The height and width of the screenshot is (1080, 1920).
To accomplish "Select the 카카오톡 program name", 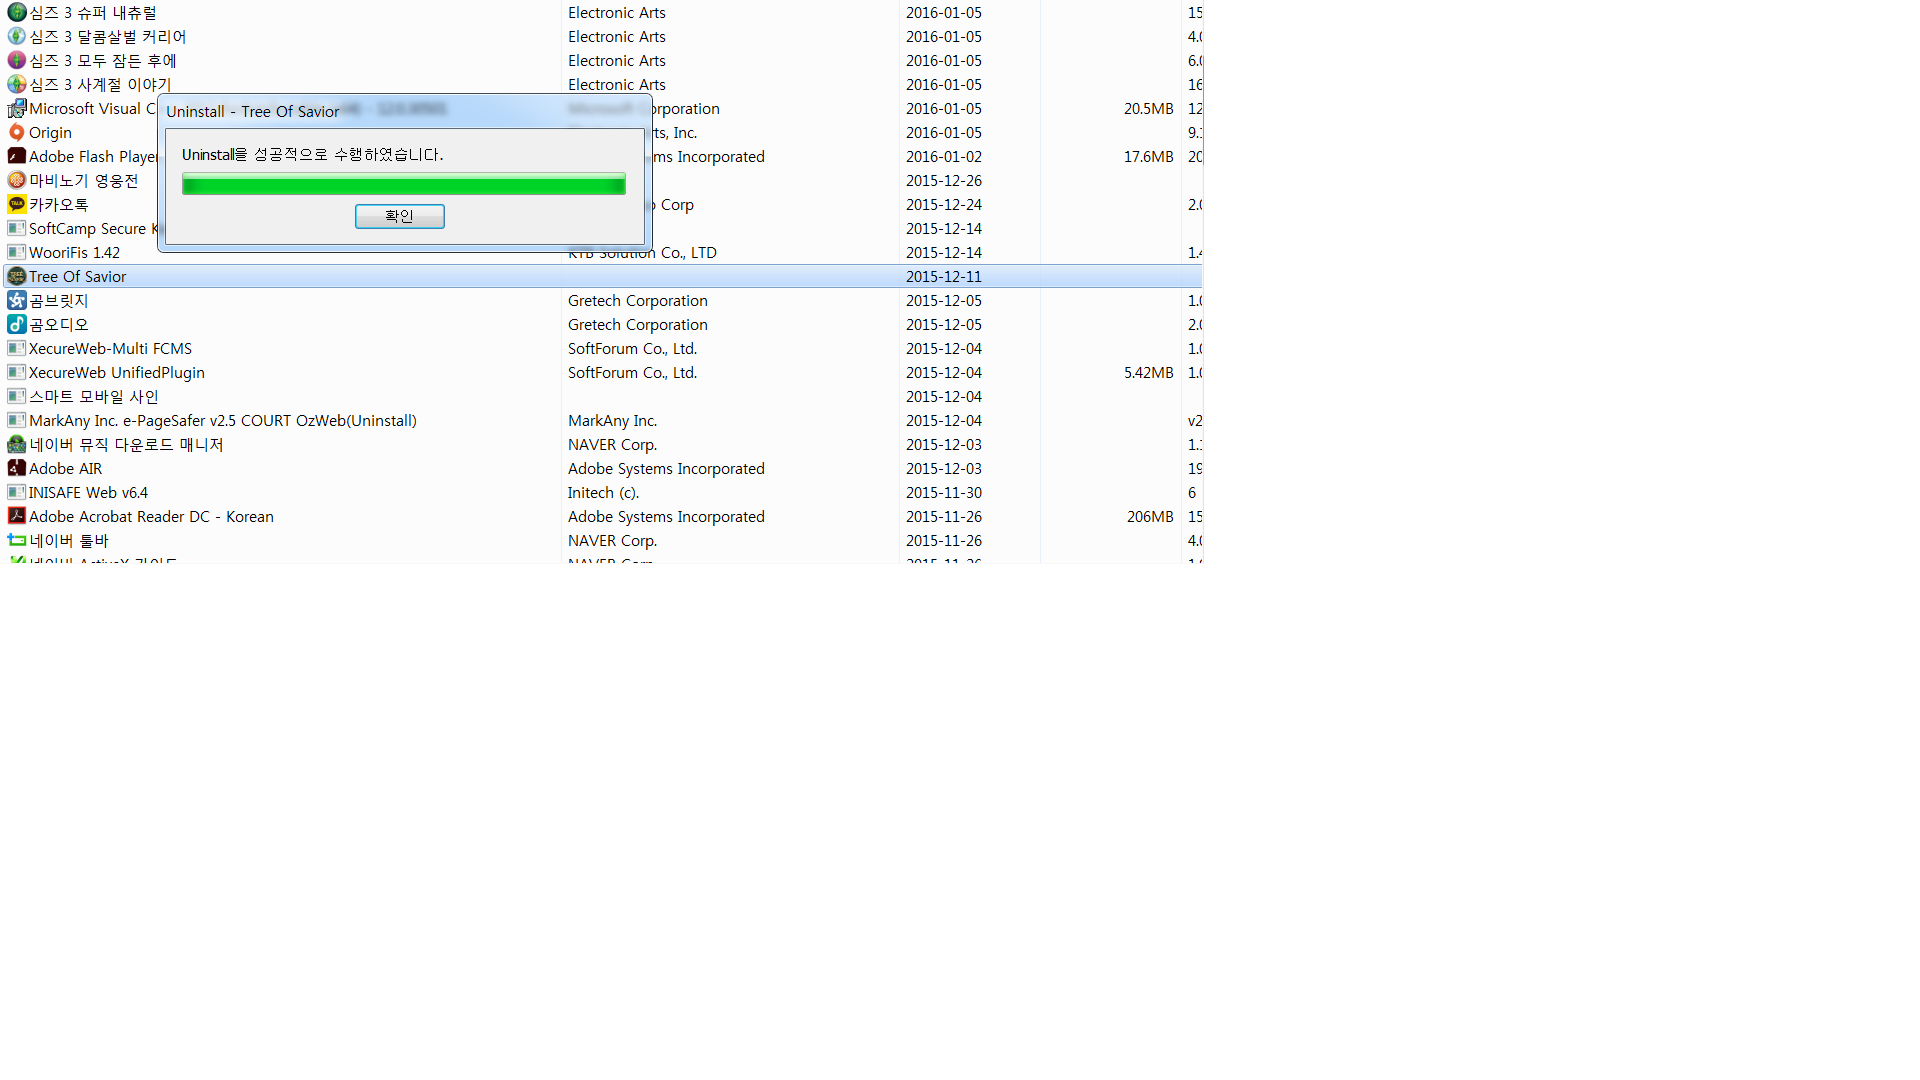I will click(59, 205).
